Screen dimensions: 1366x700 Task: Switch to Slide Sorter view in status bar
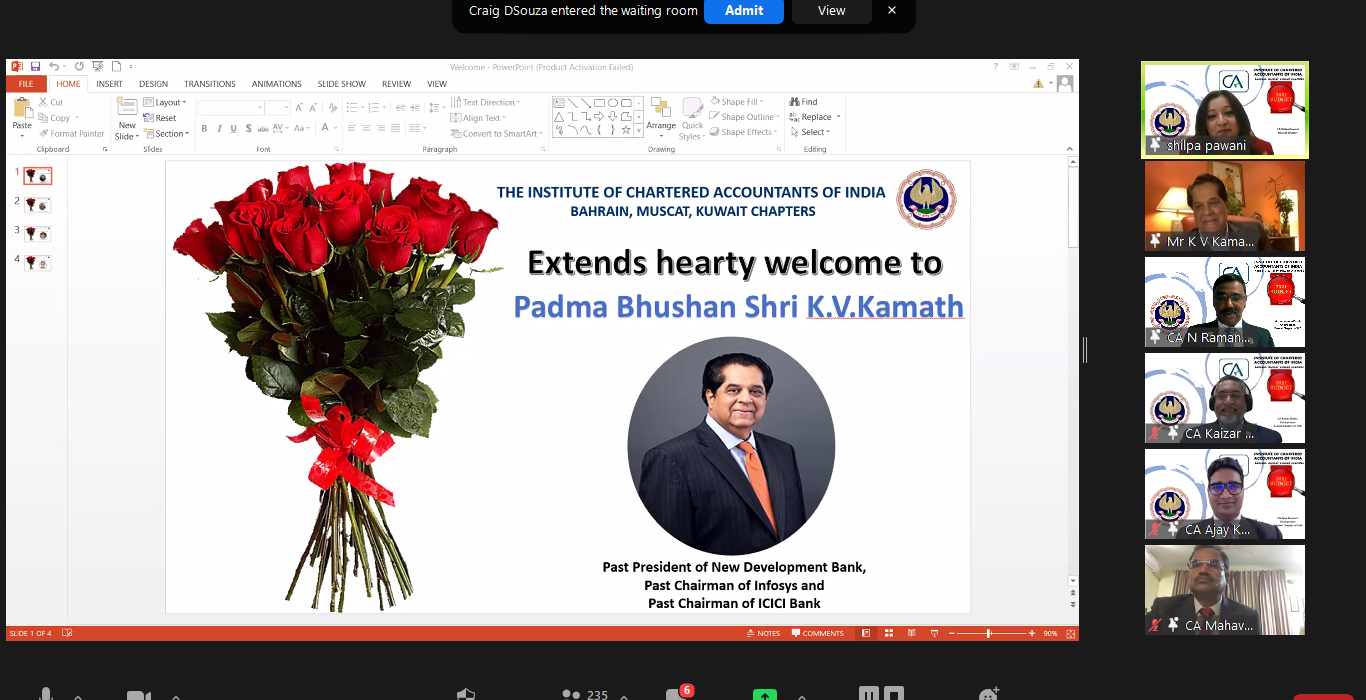click(x=887, y=633)
